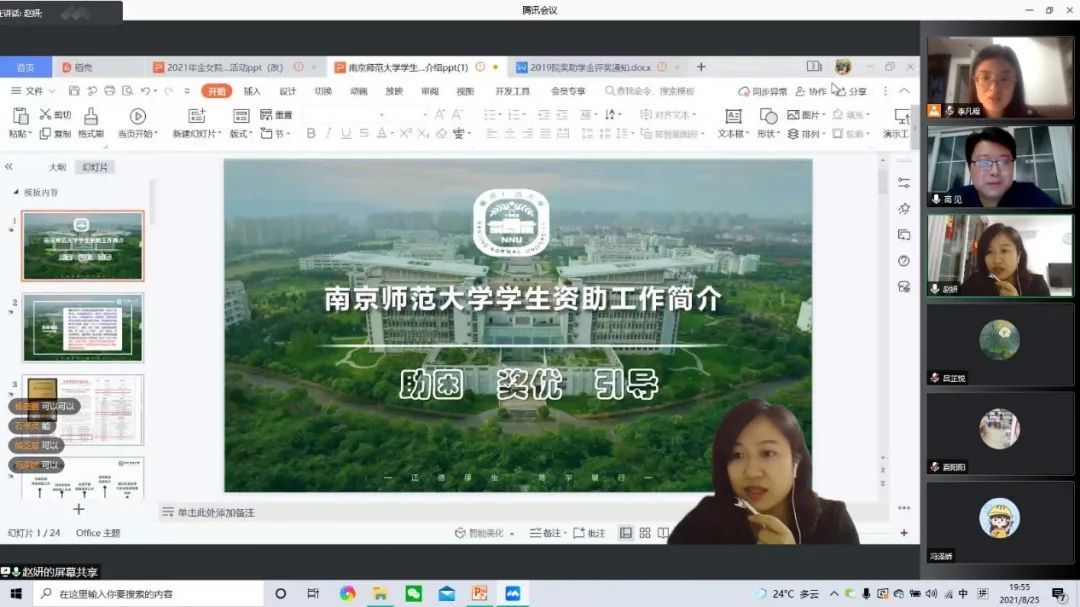1080x607 pixels.
Task: Toggle underline text formatting
Action: [346, 134]
